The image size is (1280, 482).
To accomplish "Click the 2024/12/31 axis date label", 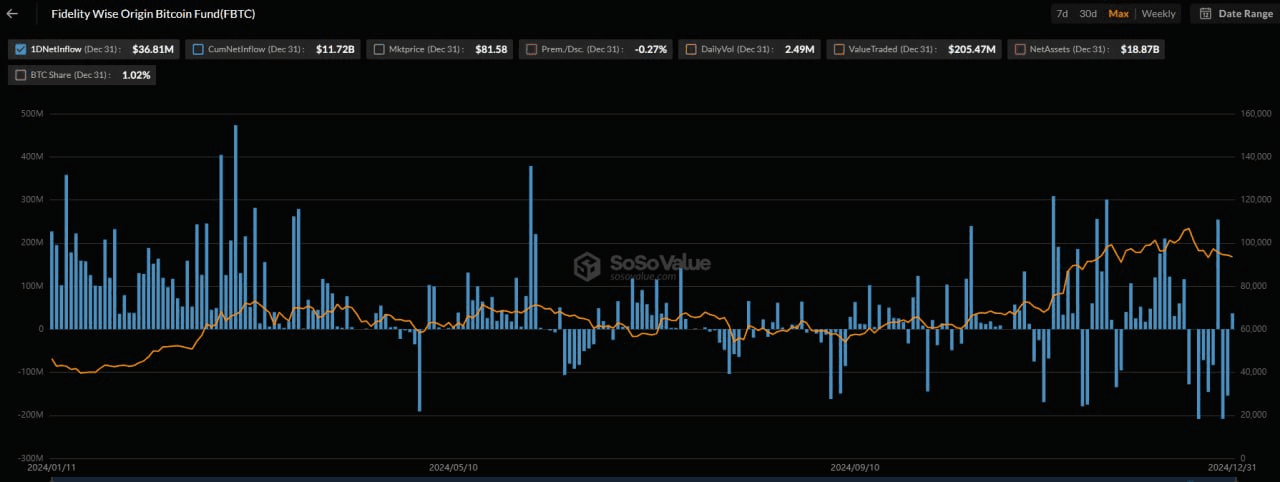I will click(x=1232, y=467).
